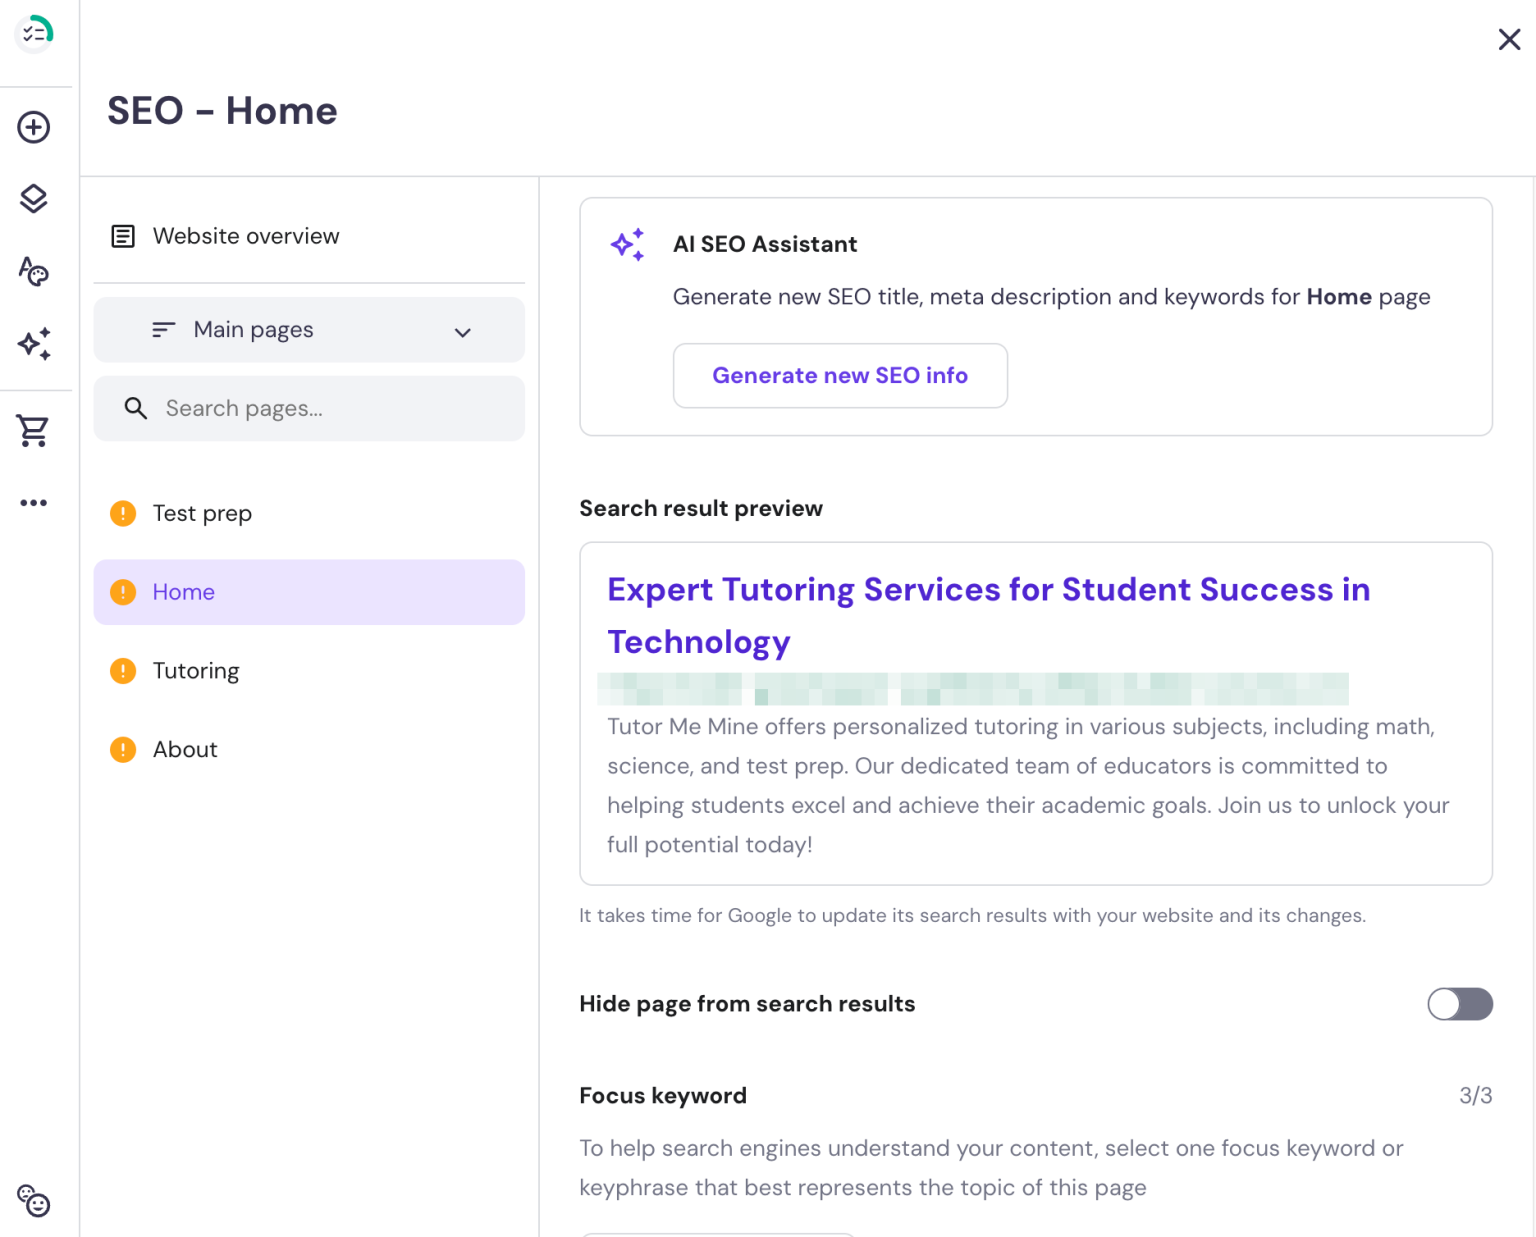Select Website overview
This screenshot has height=1237, width=1536.
(245, 236)
